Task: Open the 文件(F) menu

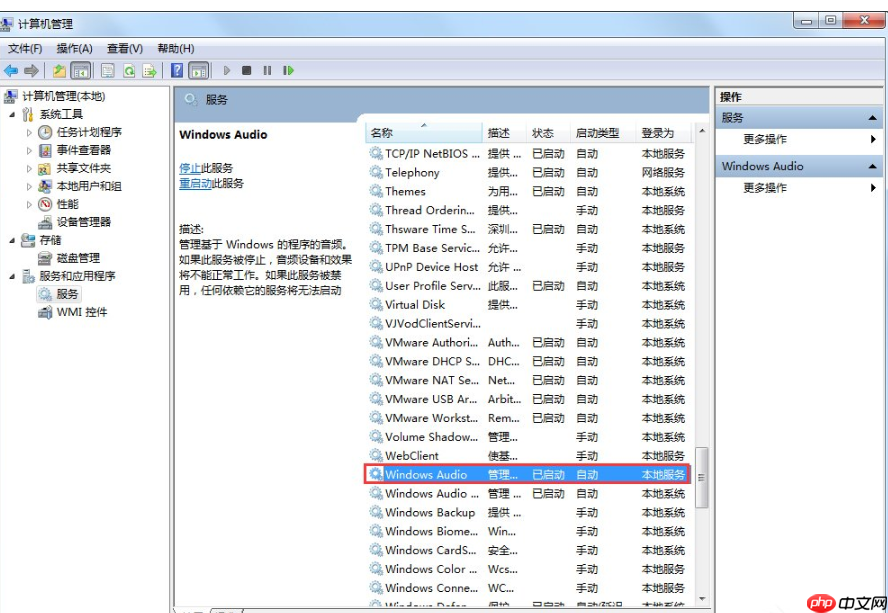Action: click(25, 48)
